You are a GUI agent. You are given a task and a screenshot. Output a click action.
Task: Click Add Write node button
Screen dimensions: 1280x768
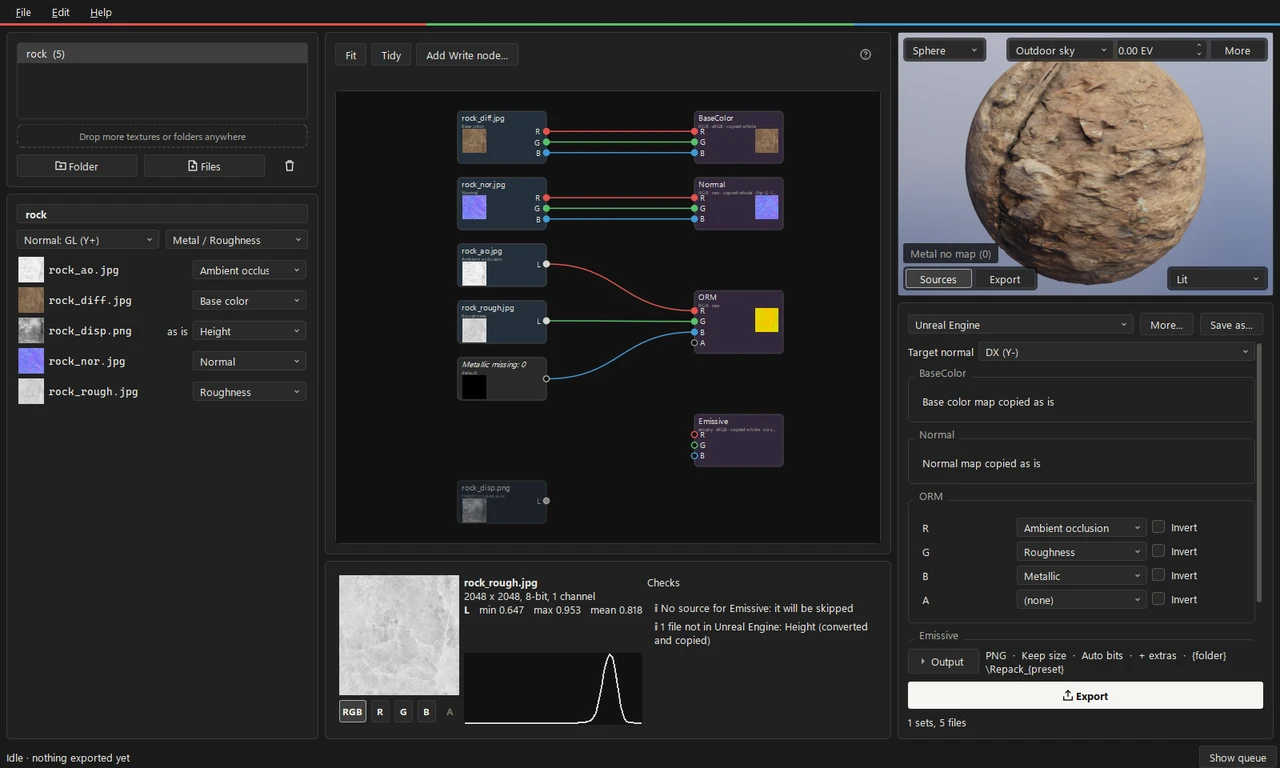coord(467,55)
